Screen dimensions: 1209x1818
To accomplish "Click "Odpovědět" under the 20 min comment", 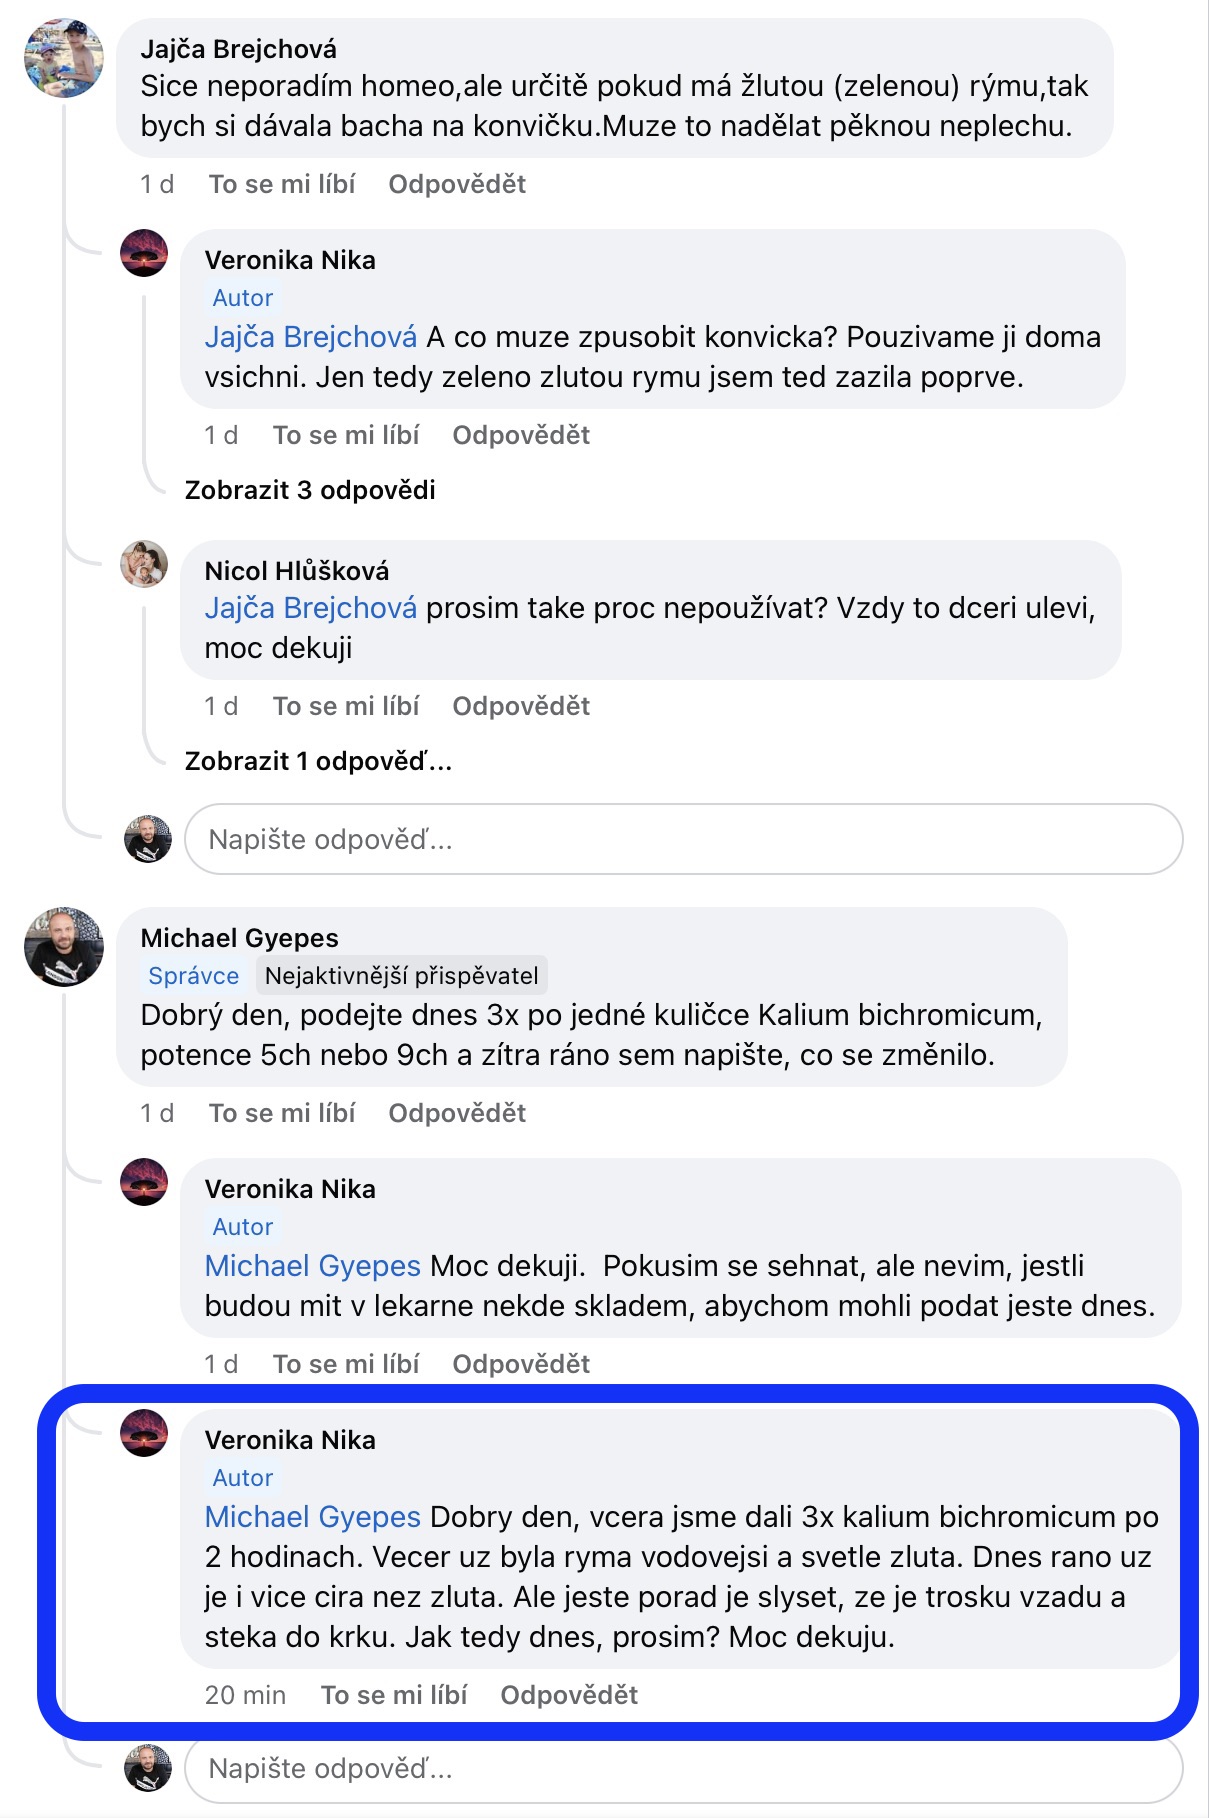I will pos(569,1695).
